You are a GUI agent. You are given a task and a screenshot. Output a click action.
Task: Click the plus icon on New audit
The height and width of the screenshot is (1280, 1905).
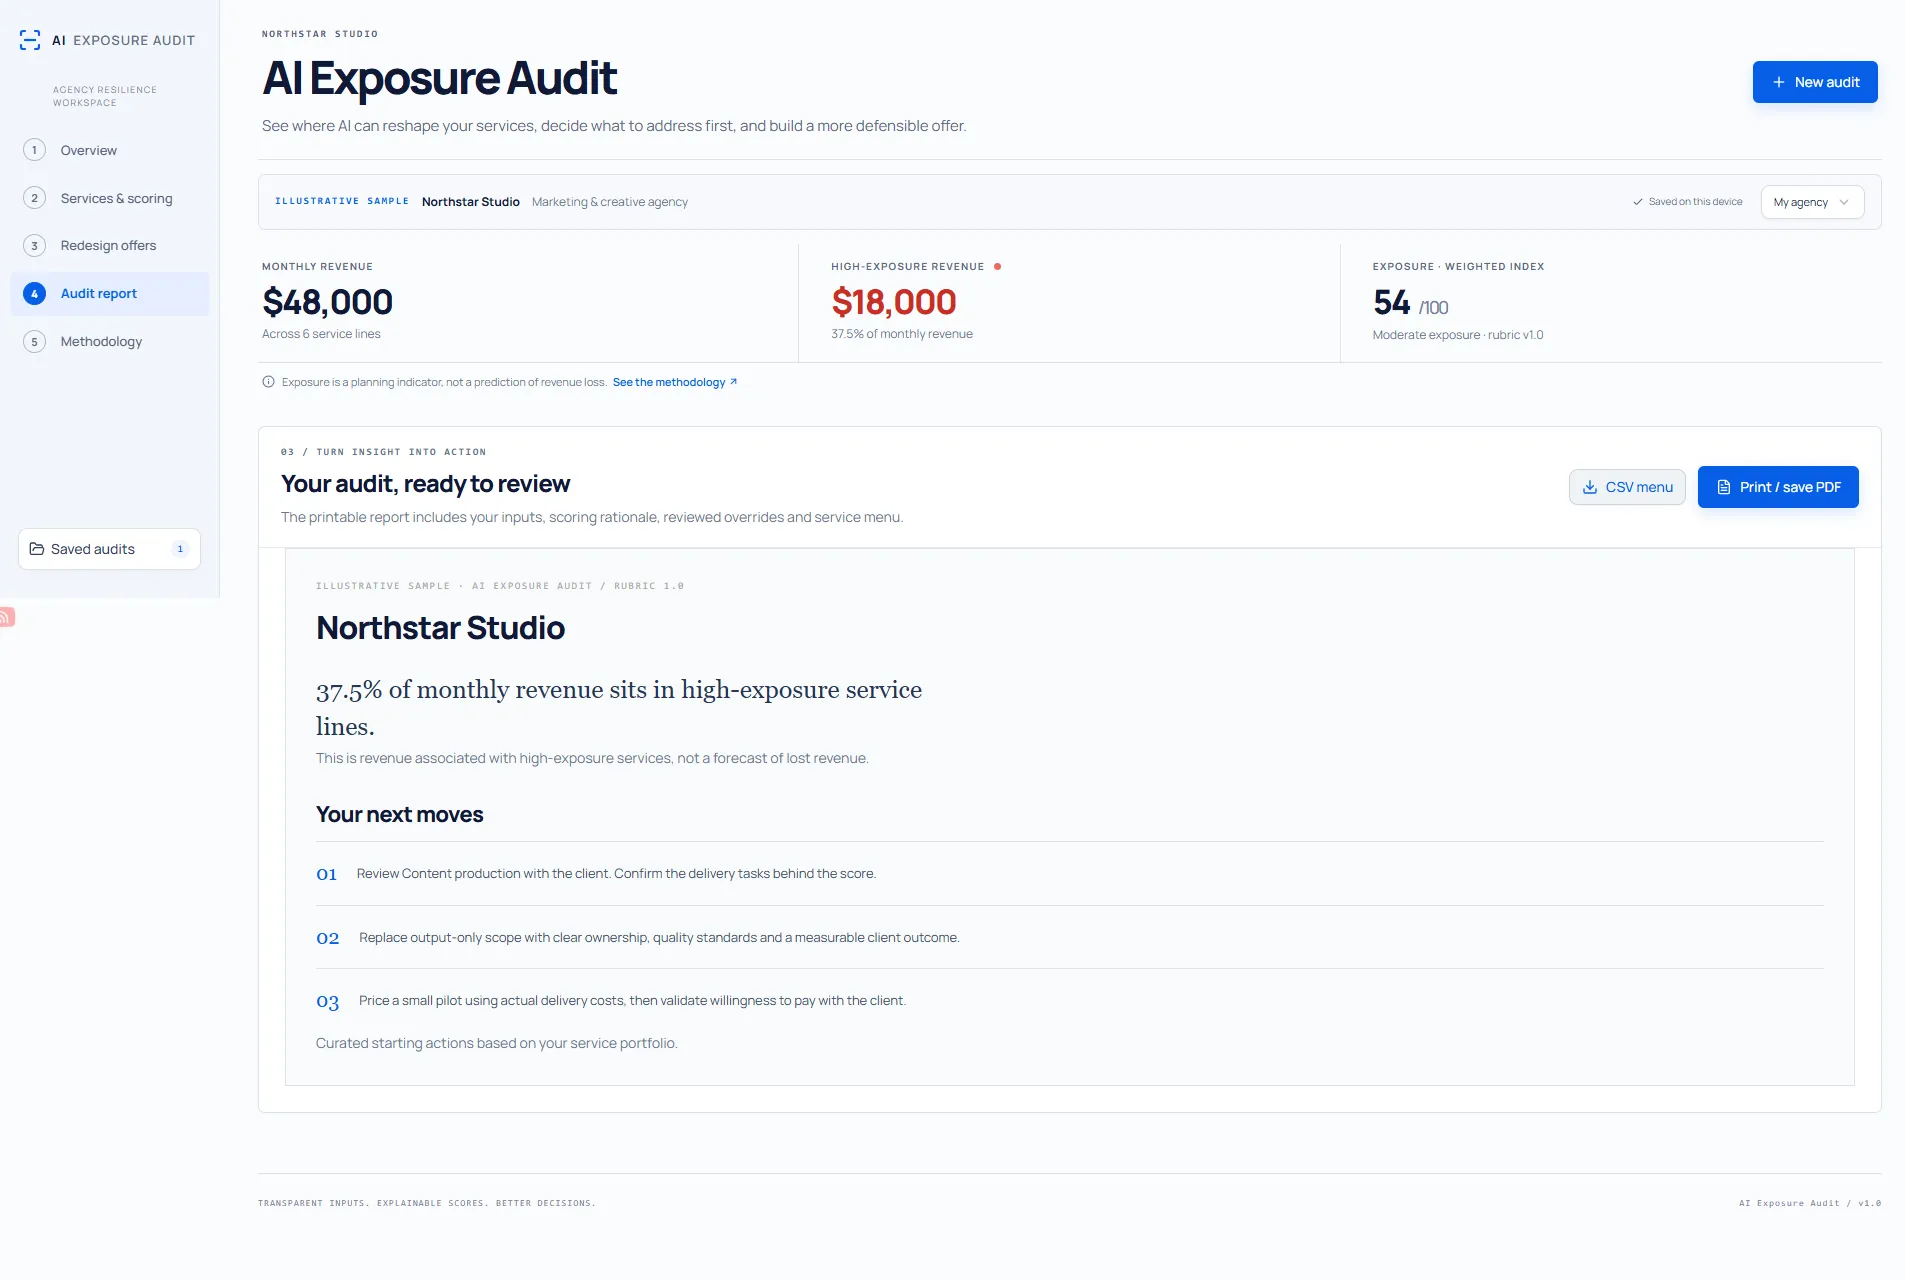coord(1779,82)
